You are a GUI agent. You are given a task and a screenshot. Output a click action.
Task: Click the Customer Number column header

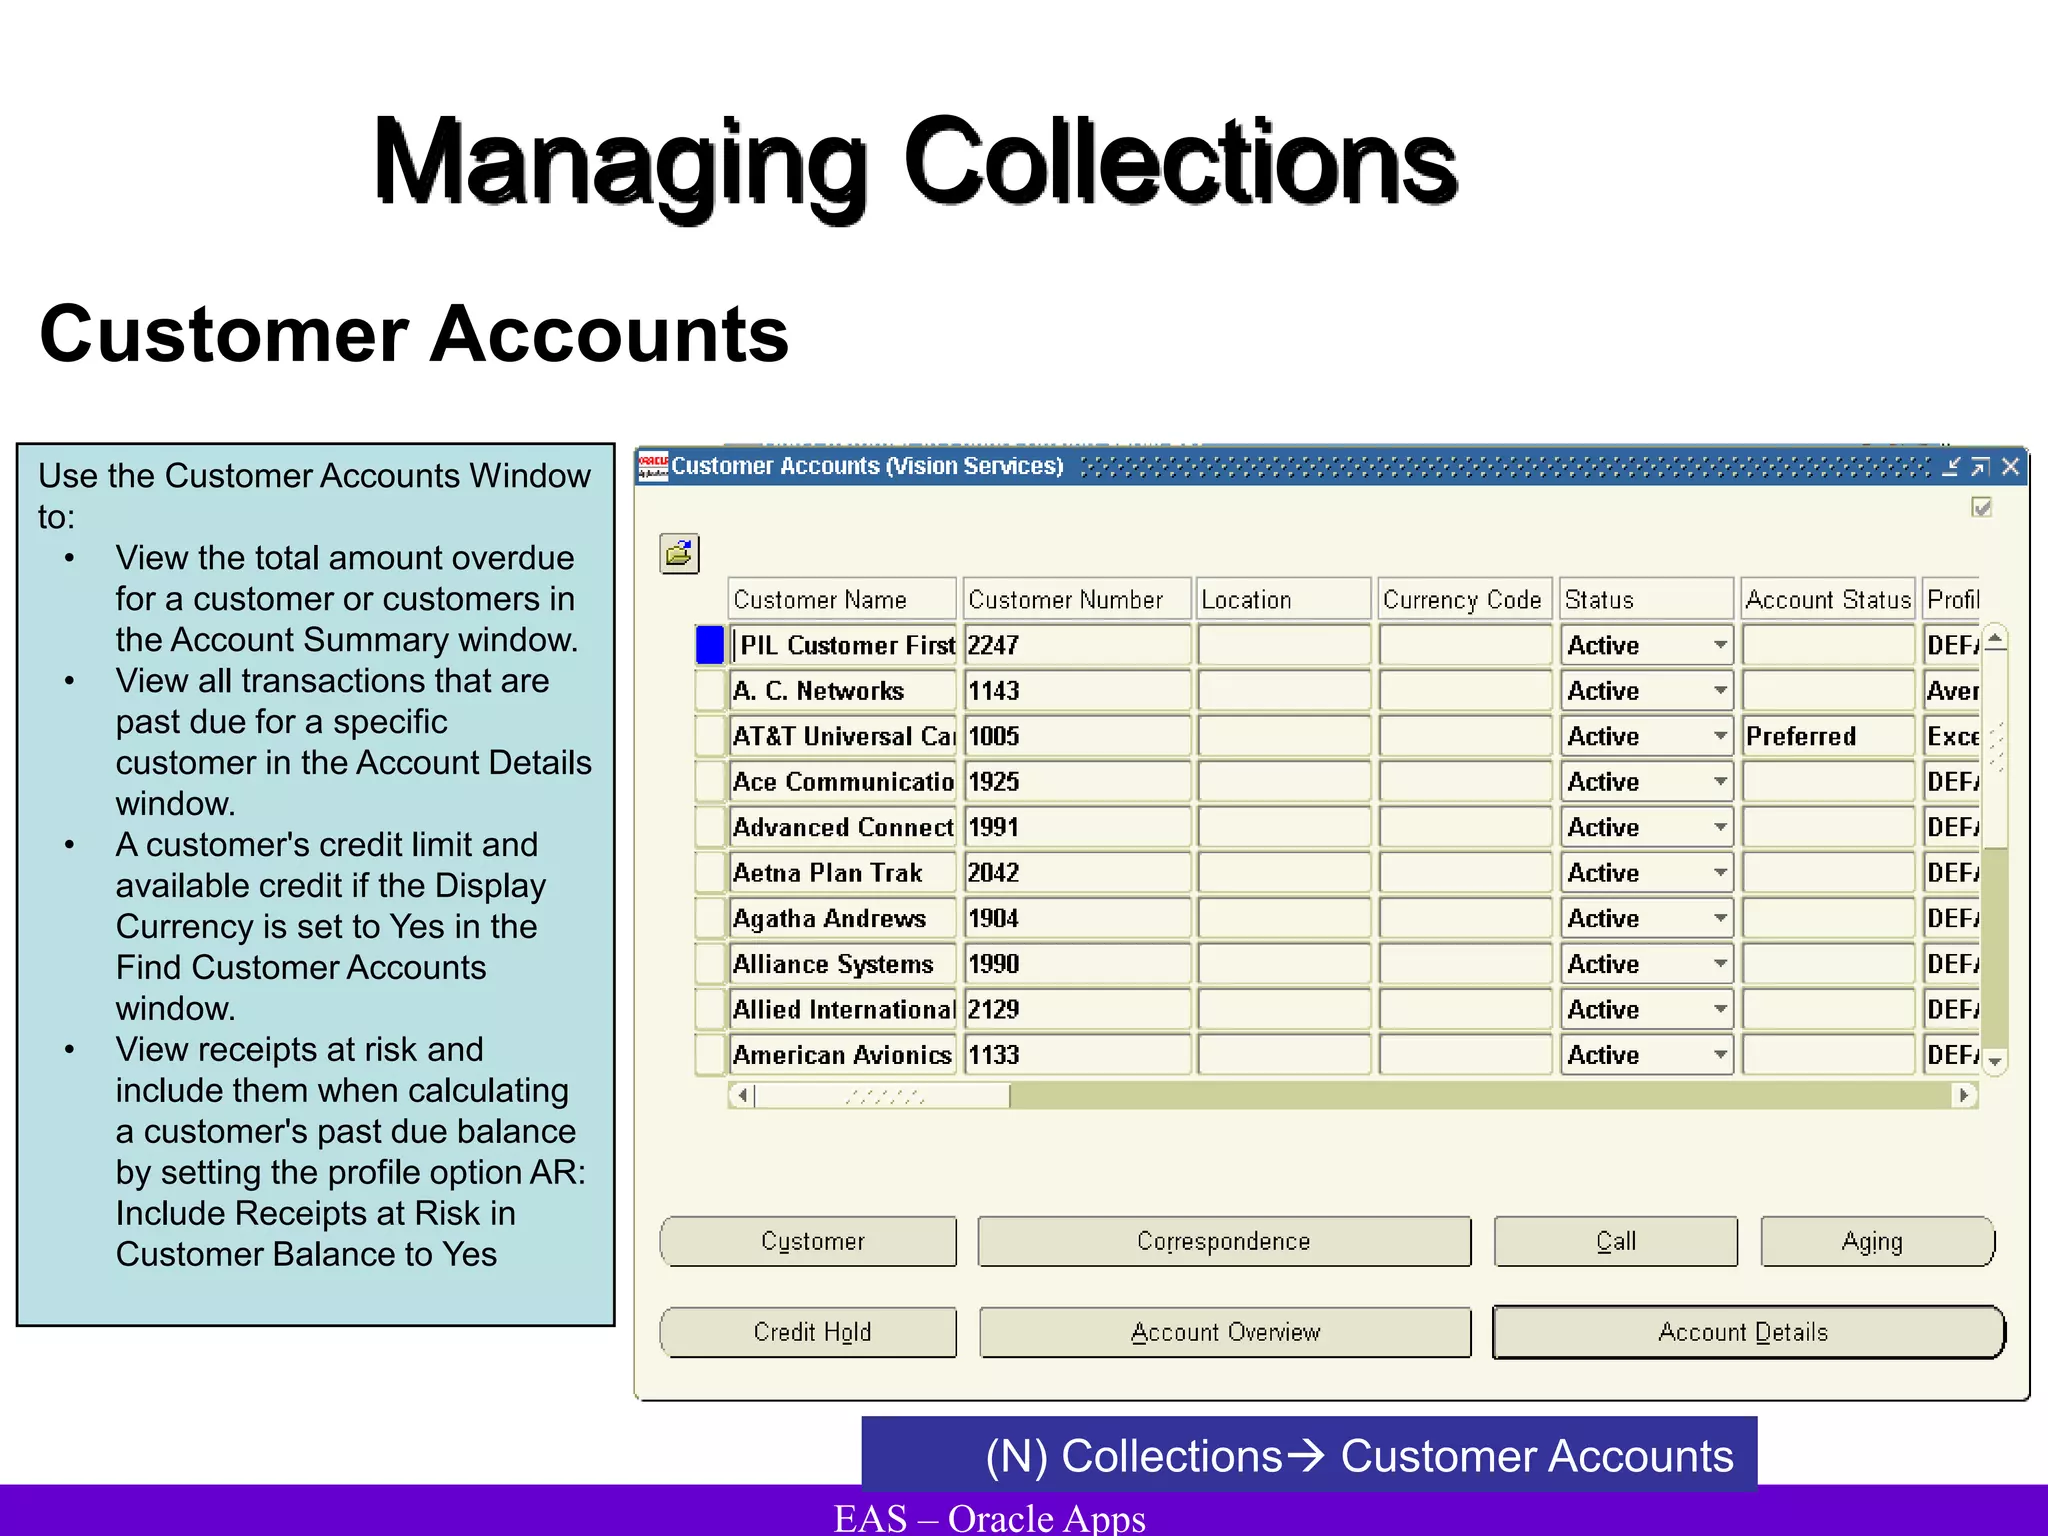pyautogui.click(x=1077, y=599)
